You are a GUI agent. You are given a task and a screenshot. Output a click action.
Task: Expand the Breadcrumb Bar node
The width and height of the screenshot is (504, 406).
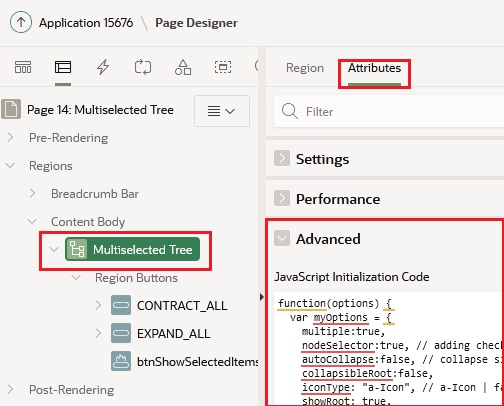coord(32,193)
